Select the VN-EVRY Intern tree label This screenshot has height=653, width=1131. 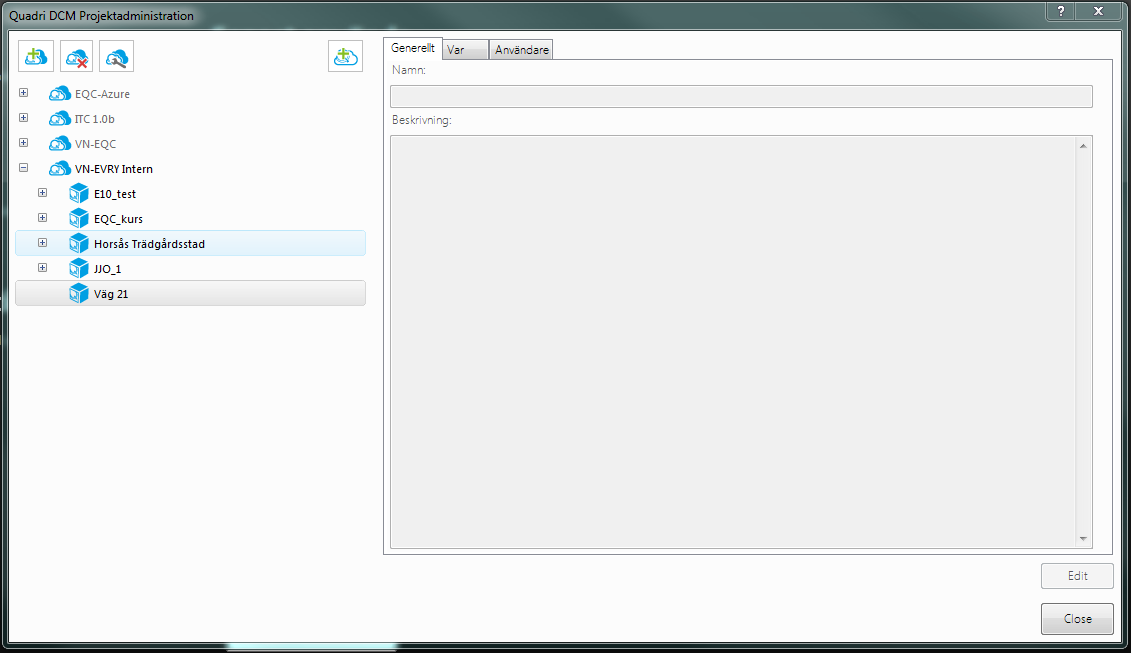(114, 169)
